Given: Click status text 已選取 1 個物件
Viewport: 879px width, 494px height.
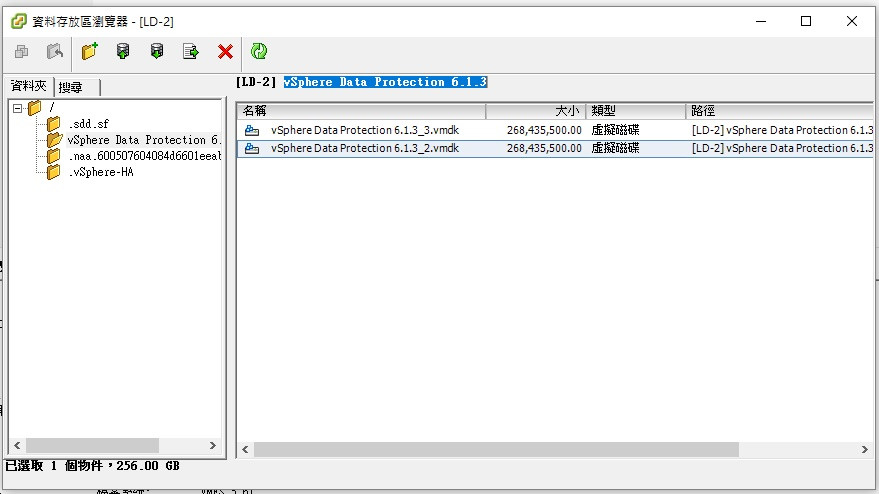Looking at the screenshot, I should tap(54, 466).
